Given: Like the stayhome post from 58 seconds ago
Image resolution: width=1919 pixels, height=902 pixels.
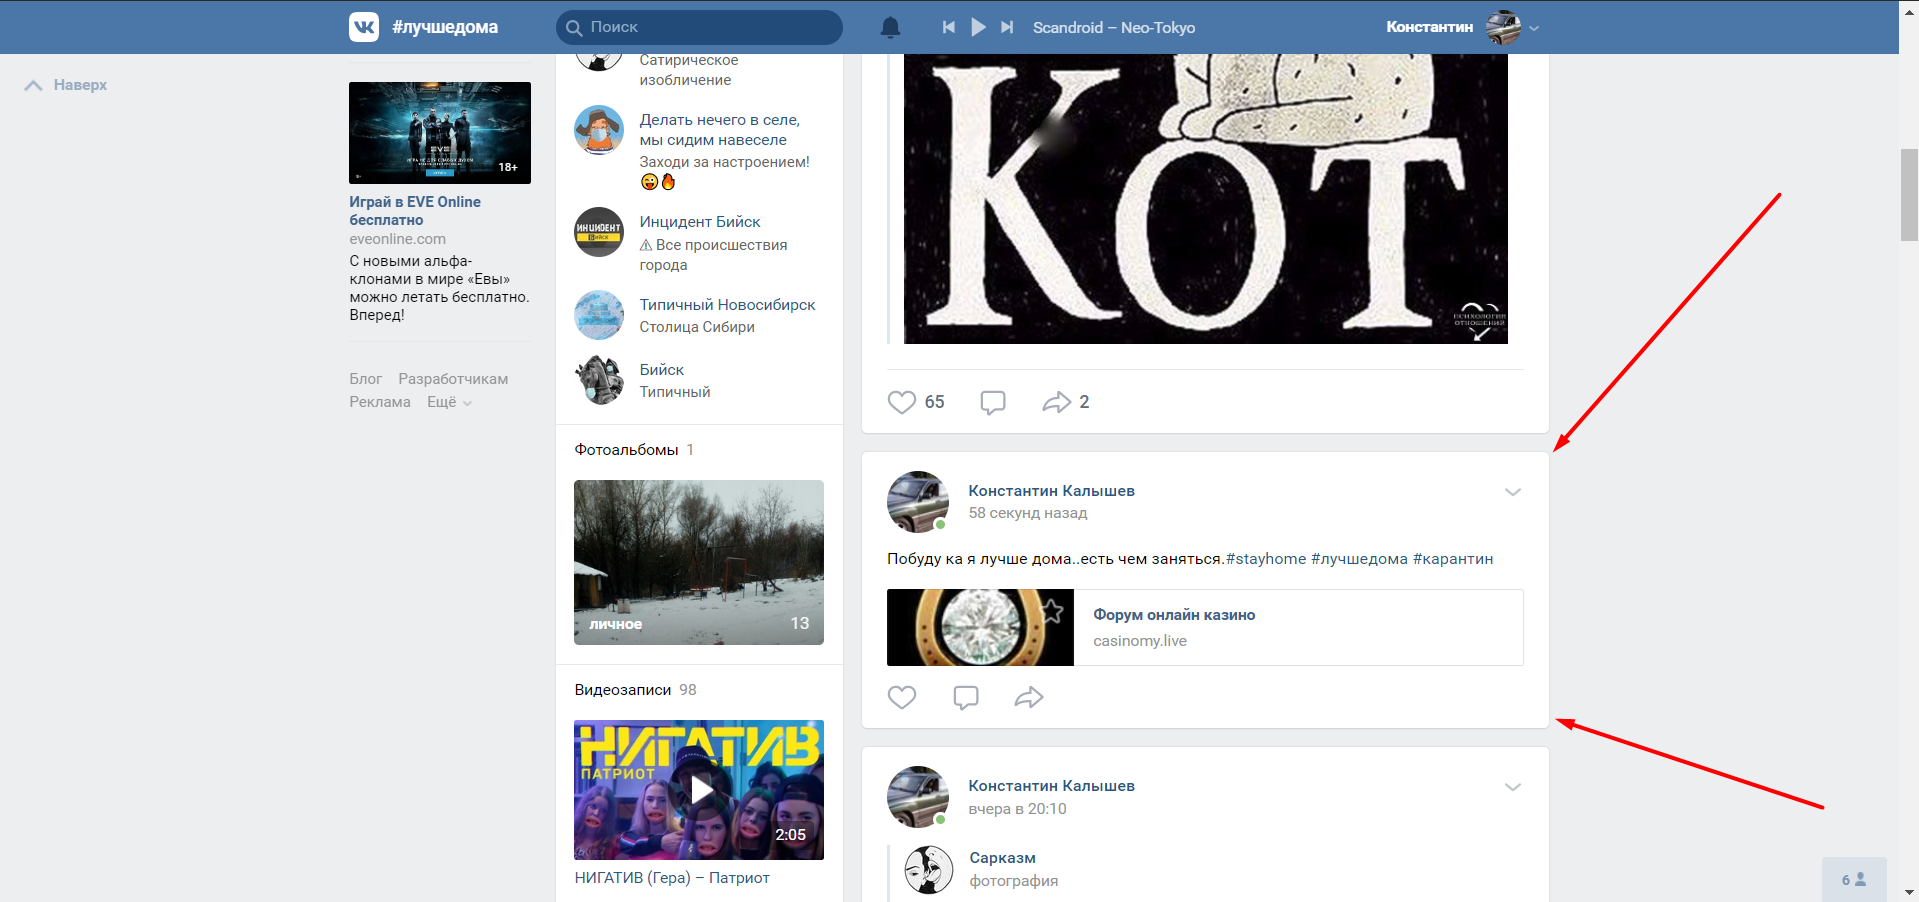Looking at the screenshot, I should tap(902, 697).
